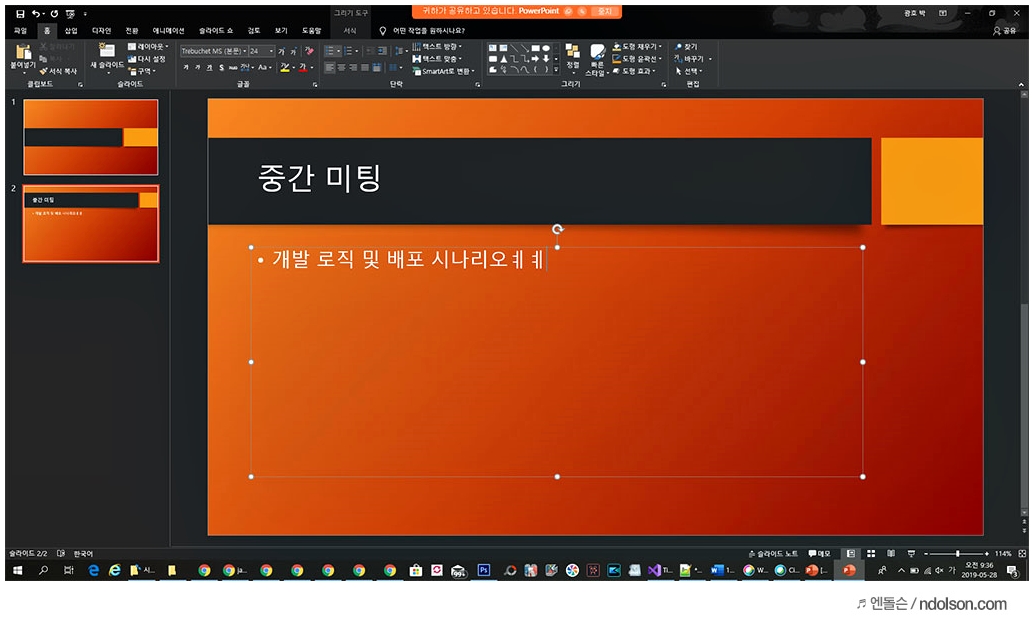Fit slide to current window
Image resolution: width=1034 pixels, height=621 pixels.
(1022, 554)
